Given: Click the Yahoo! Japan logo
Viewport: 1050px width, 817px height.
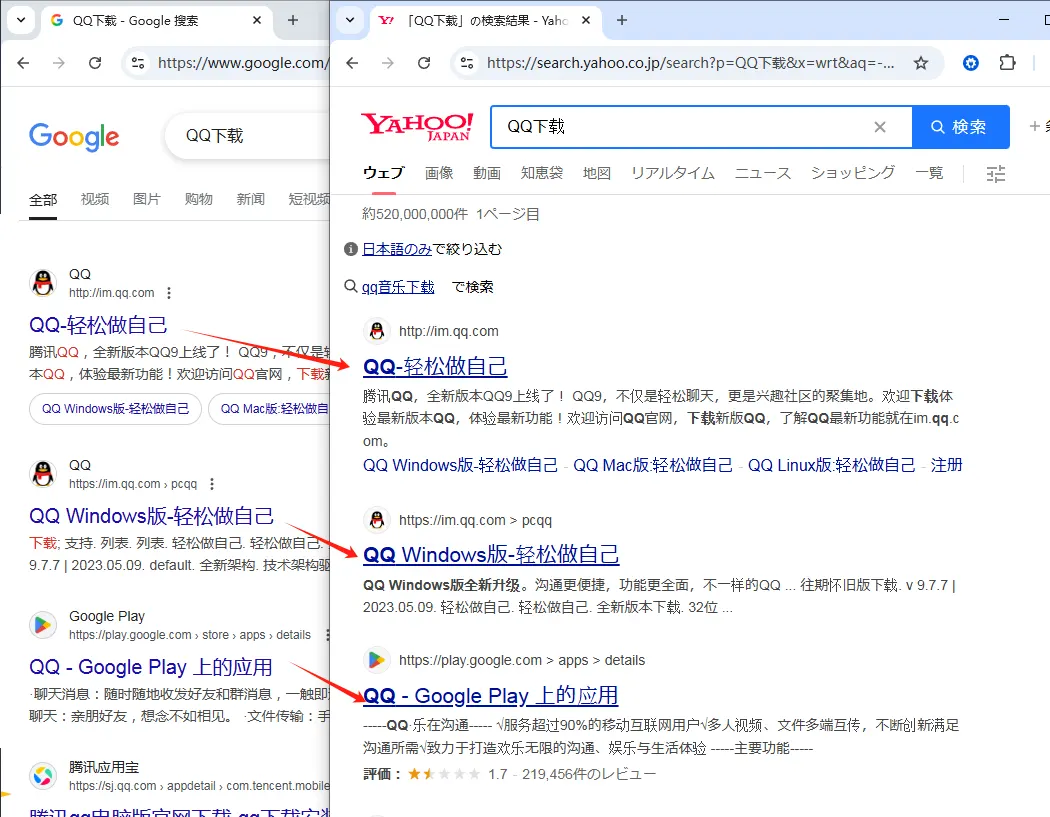Looking at the screenshot, I should [417, 127].
